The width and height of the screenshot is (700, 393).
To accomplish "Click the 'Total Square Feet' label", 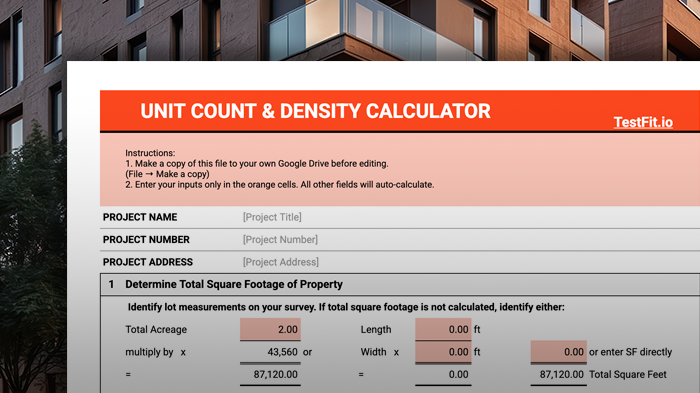I will (x=628, y=374).
